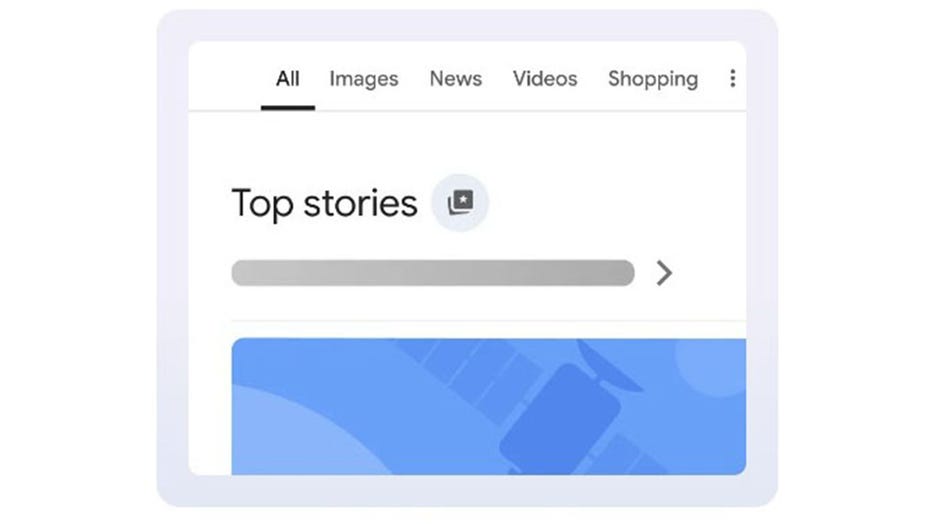Open the News tab
932x524 pixels.
pos(456,78)
